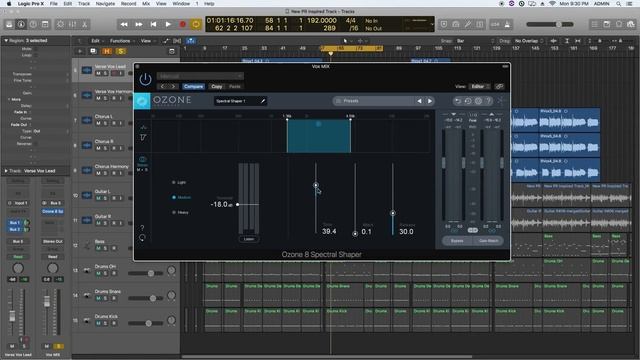Screen dimensions: 640x360
Task: Toggle the Count-in 1234 button
Action: [x=495, y=24]
